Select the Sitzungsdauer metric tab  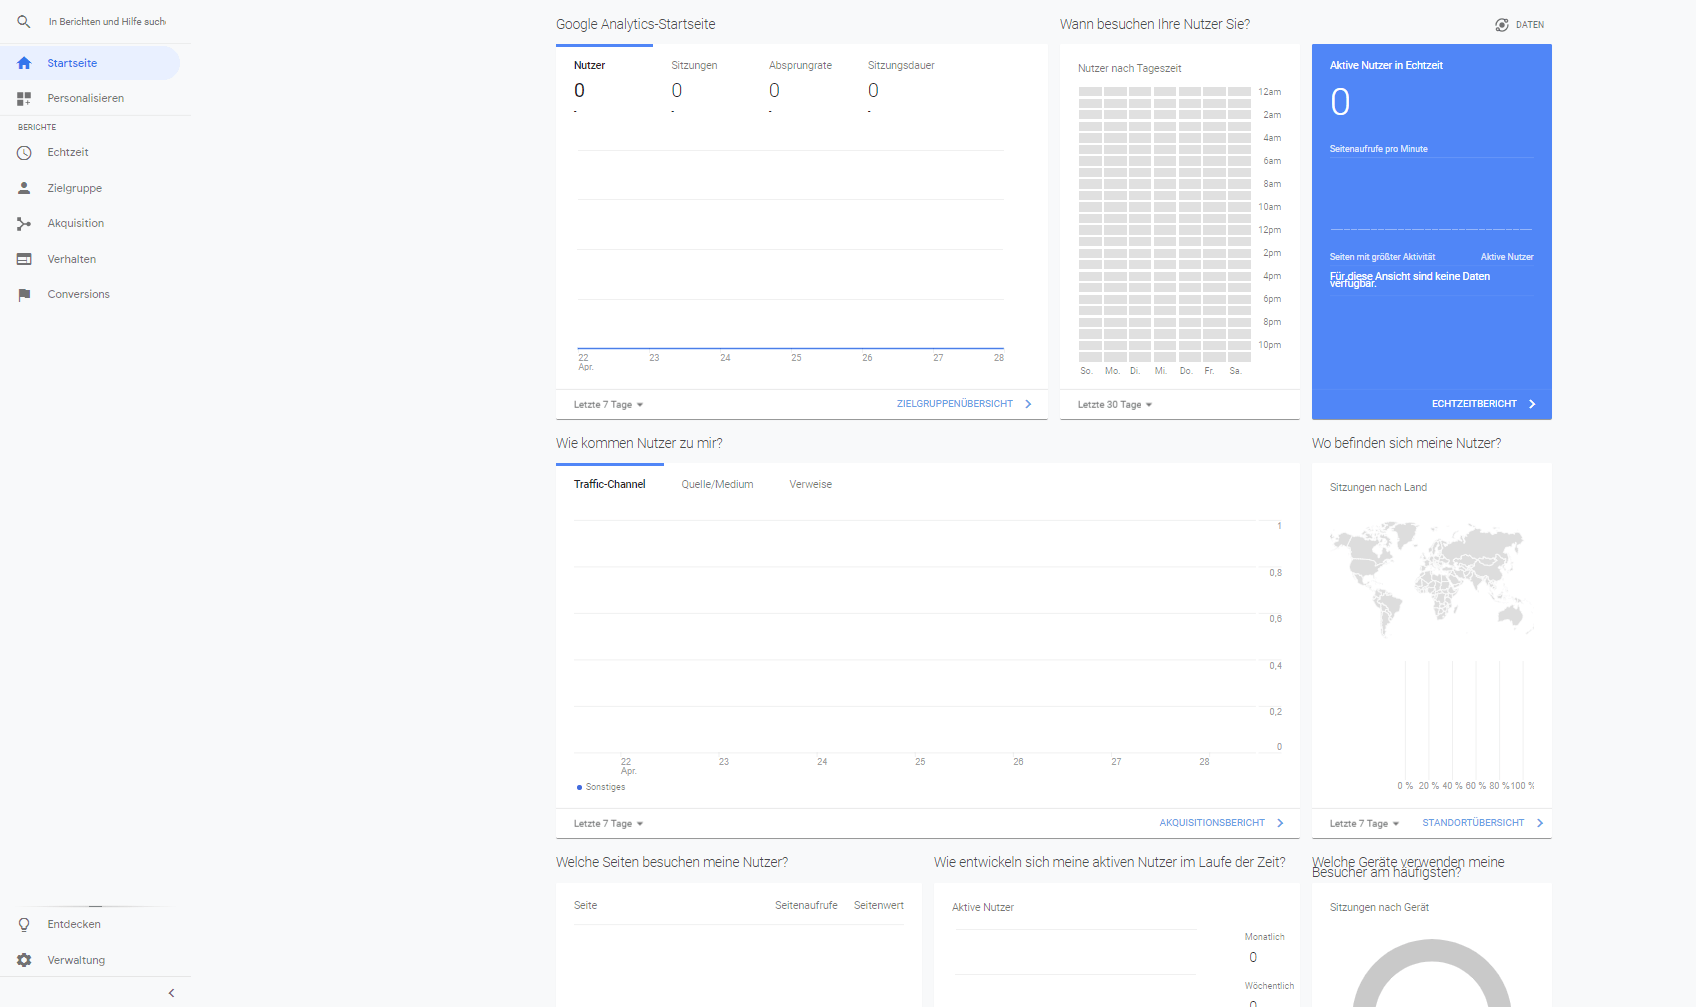(901, 82)
